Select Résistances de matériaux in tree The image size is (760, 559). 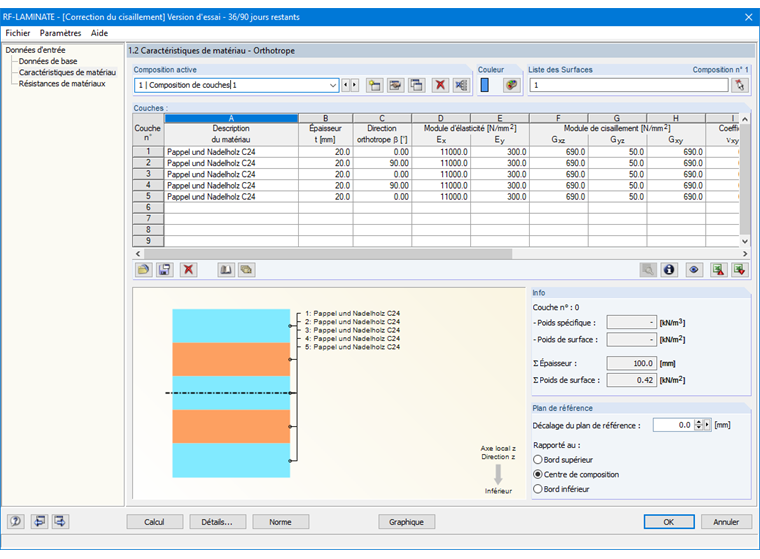61,84
